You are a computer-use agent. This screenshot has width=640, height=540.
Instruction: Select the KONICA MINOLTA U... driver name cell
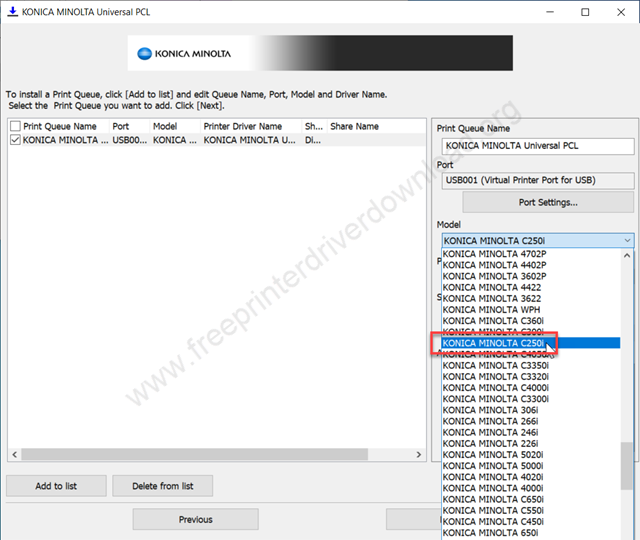(249, 140)
